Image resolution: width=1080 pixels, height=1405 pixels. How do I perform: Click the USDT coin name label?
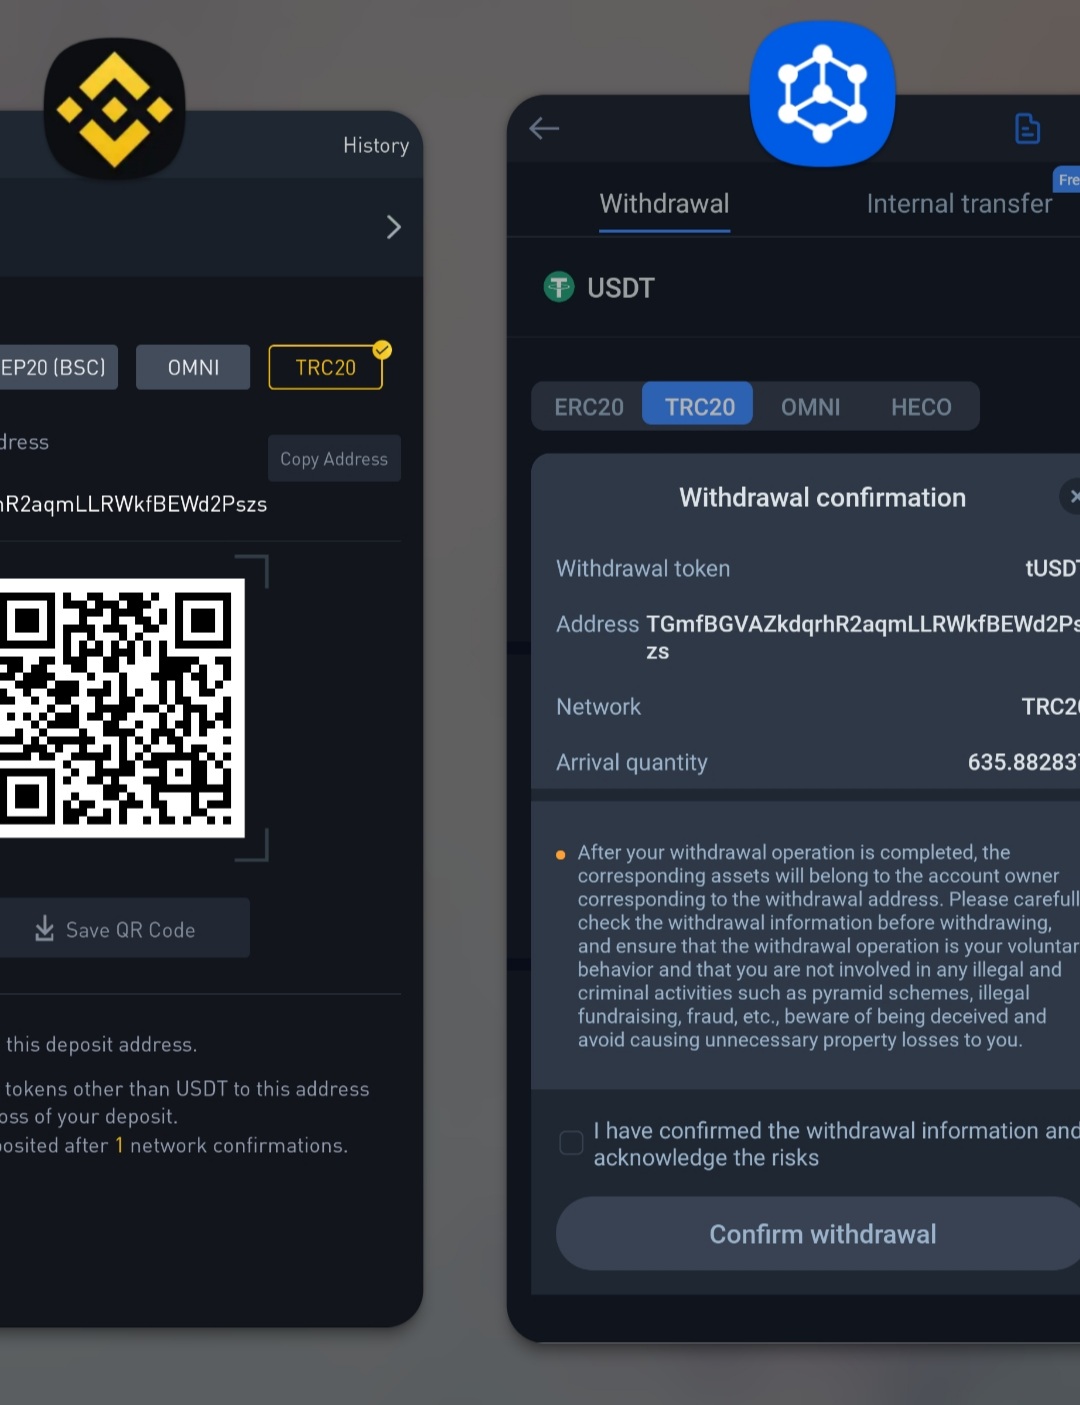click(x=620, y=288)
